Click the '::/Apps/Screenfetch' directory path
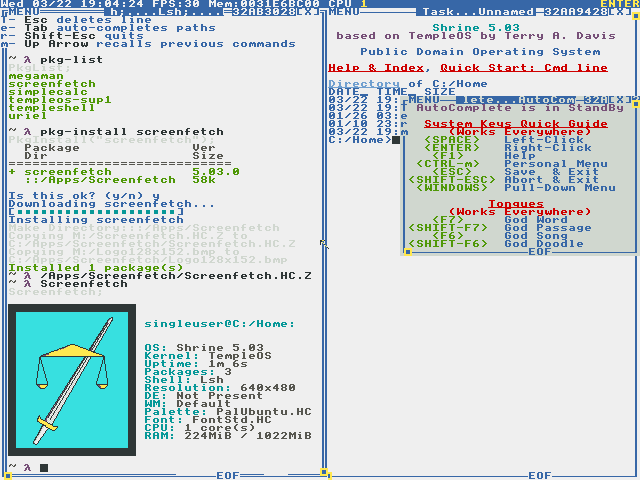Screen dimensions: 640x480 [x=100, y=180]
